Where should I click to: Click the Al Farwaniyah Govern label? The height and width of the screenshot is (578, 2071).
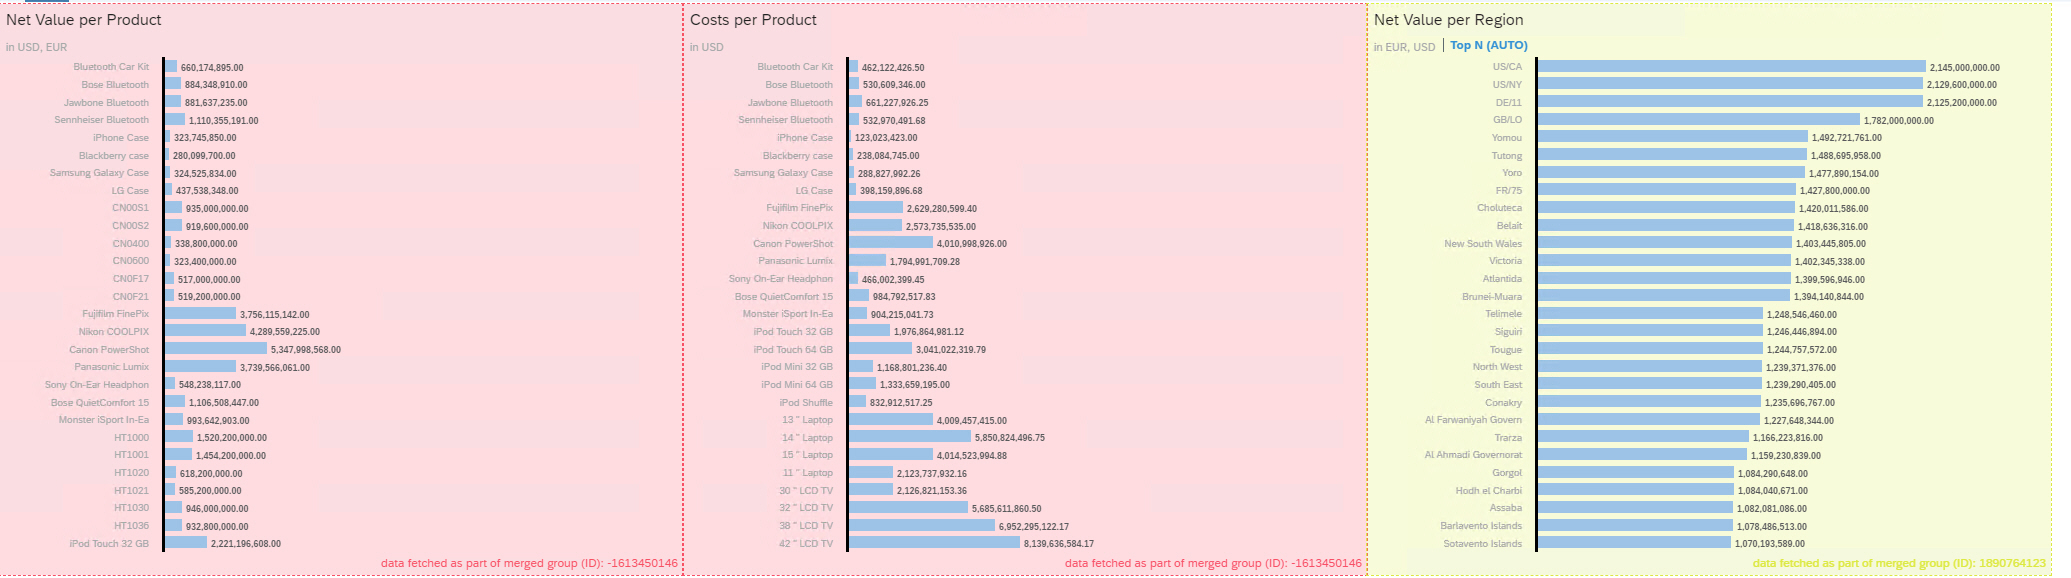(1473, 420)
